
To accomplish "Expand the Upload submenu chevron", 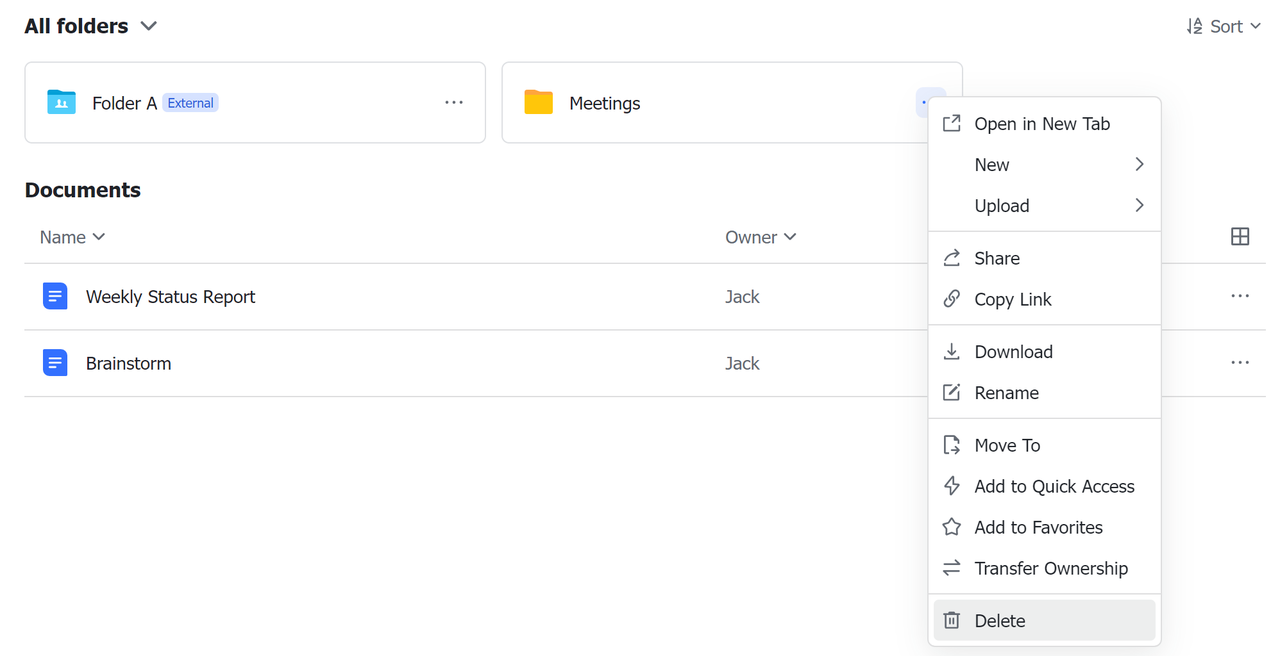I will tap(1138, 205).
